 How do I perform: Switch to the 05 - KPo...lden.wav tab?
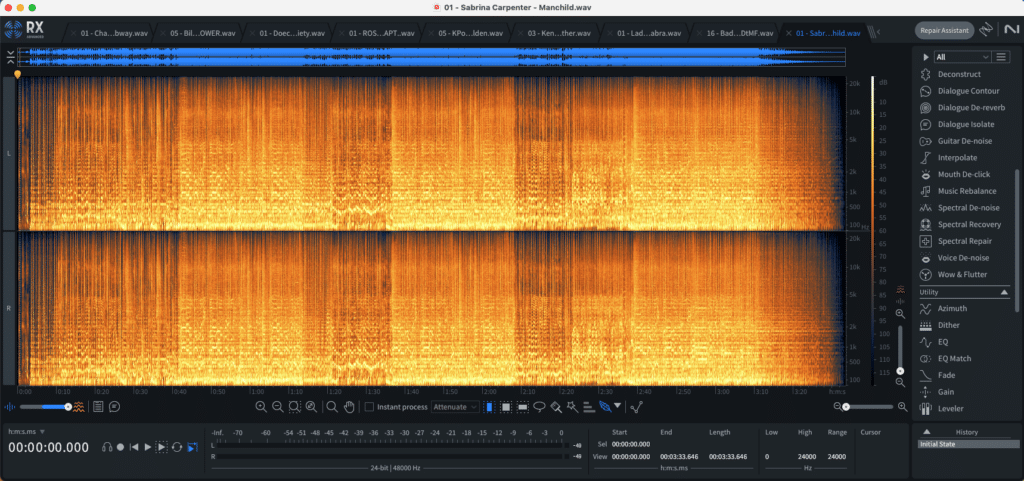(465, 33)
